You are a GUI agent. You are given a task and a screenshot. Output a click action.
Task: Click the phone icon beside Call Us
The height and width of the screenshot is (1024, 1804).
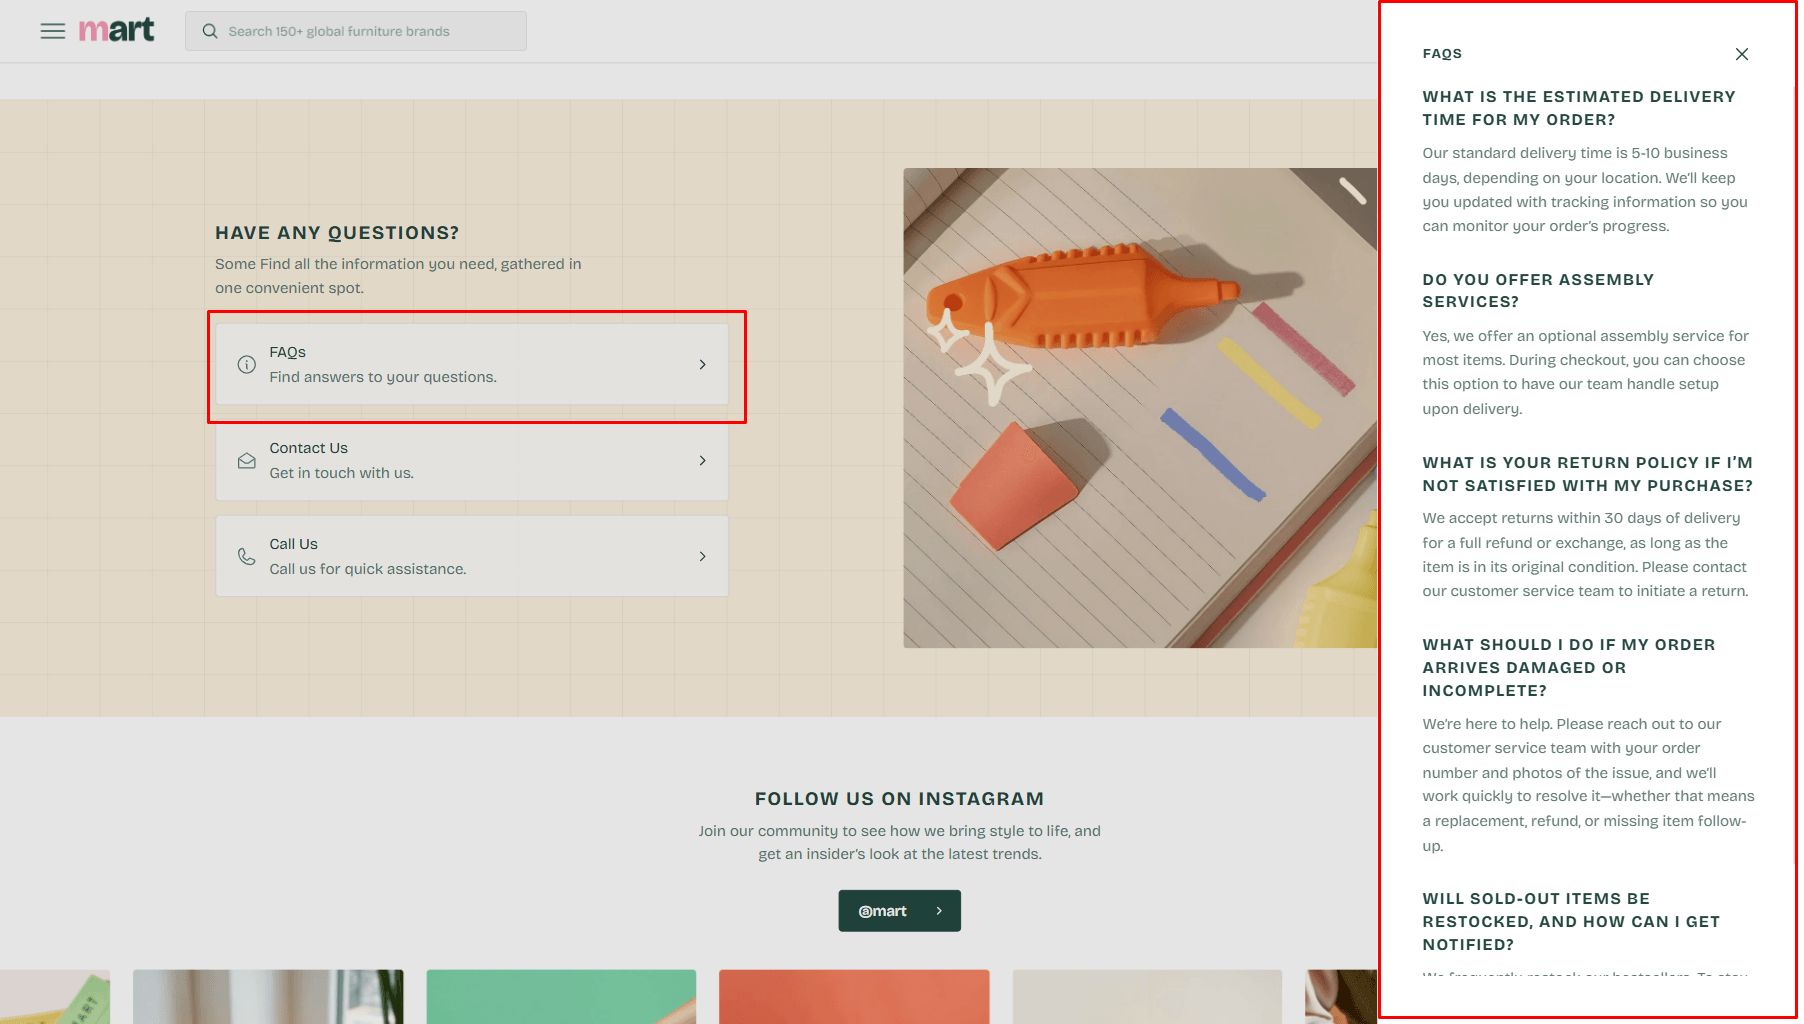[246, 557]
